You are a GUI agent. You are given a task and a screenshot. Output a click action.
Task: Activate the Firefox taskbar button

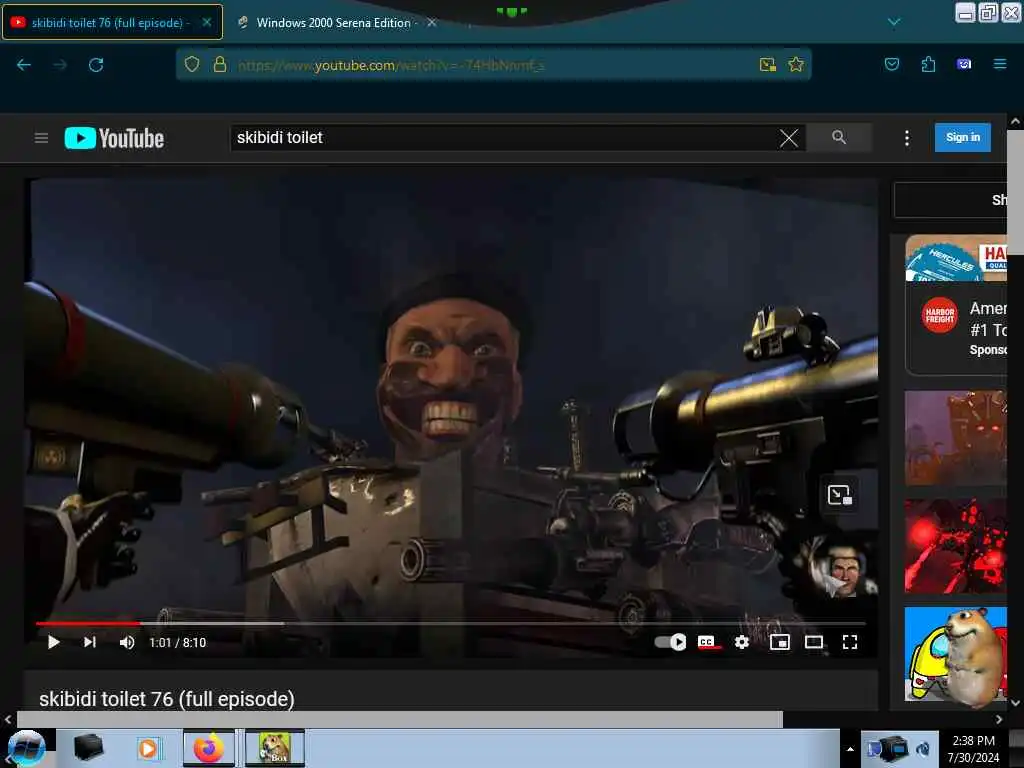click(208, 748)
